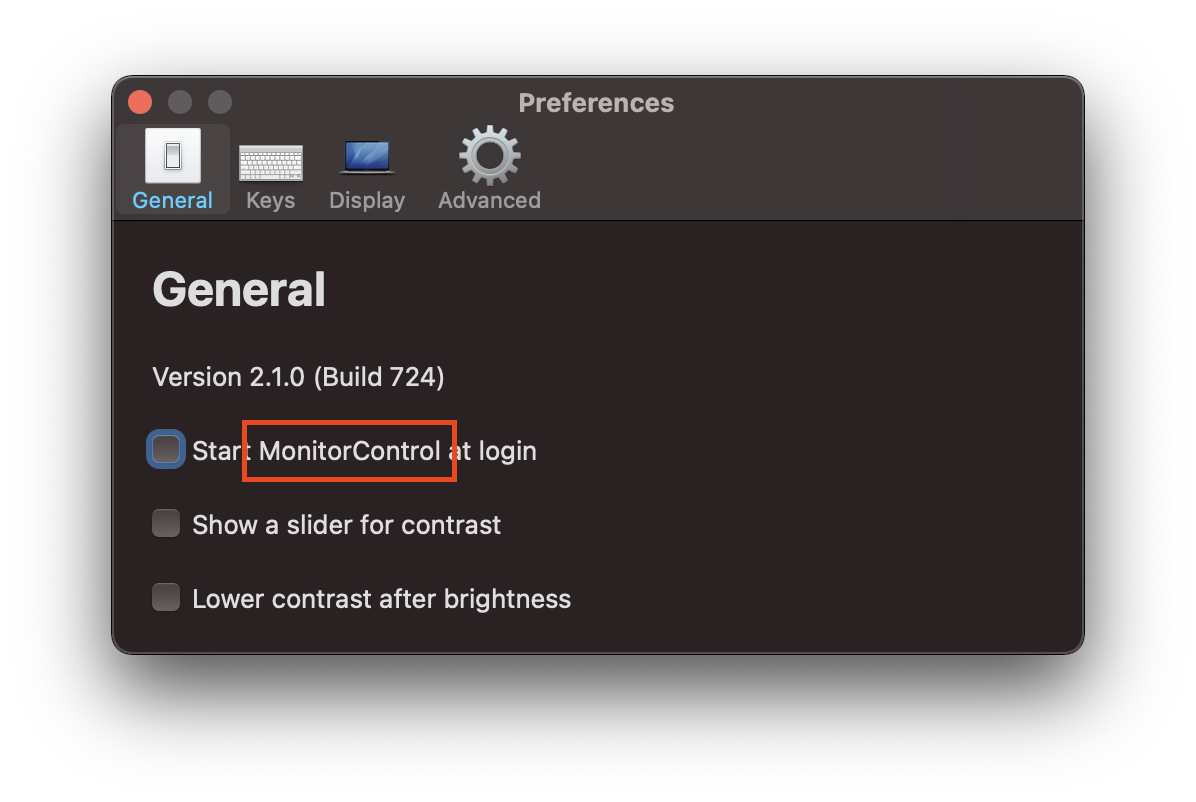Enable Start MonitorControl at login
1196x802 pixels.
tap(165, 449)
